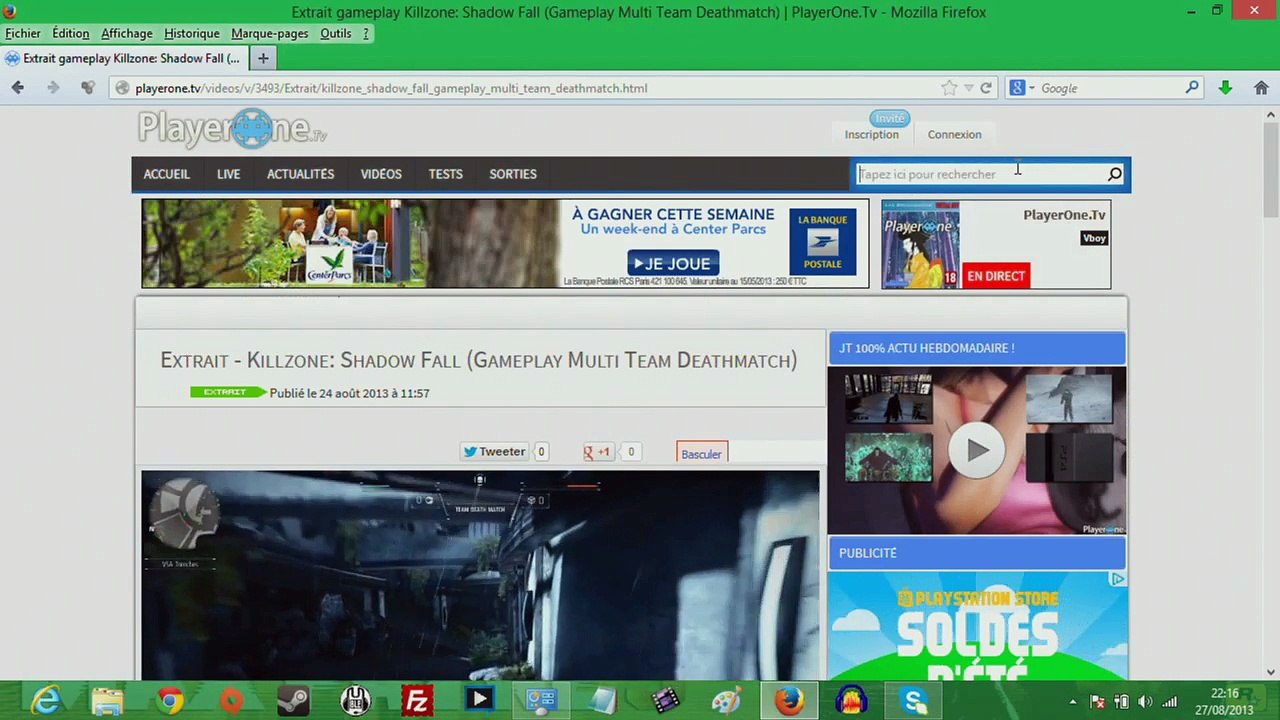The height and width of the screenshot is (720, 1280).
Task: Go back with the browser back arrow
Action: pos(18,88)
